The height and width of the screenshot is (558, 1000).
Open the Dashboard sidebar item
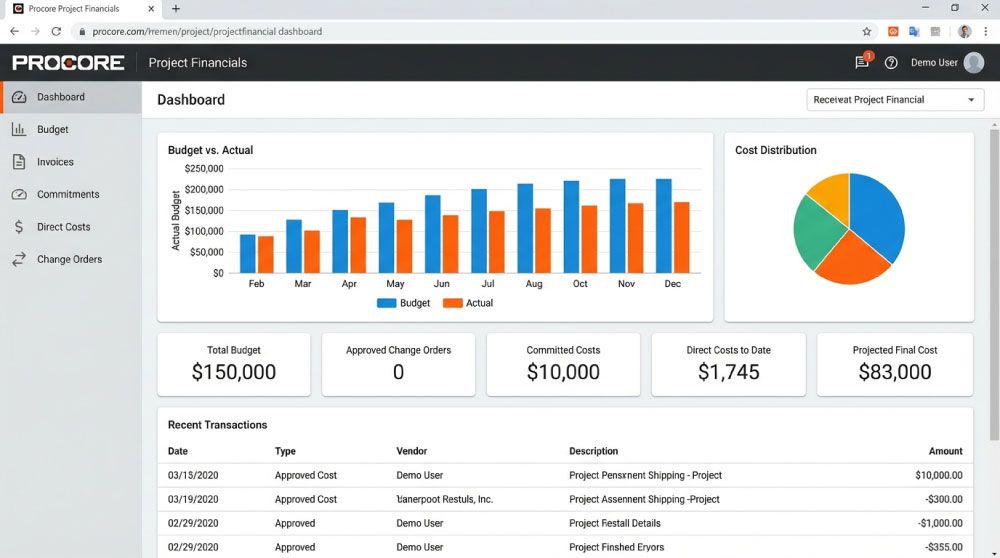tap(71, 97)
